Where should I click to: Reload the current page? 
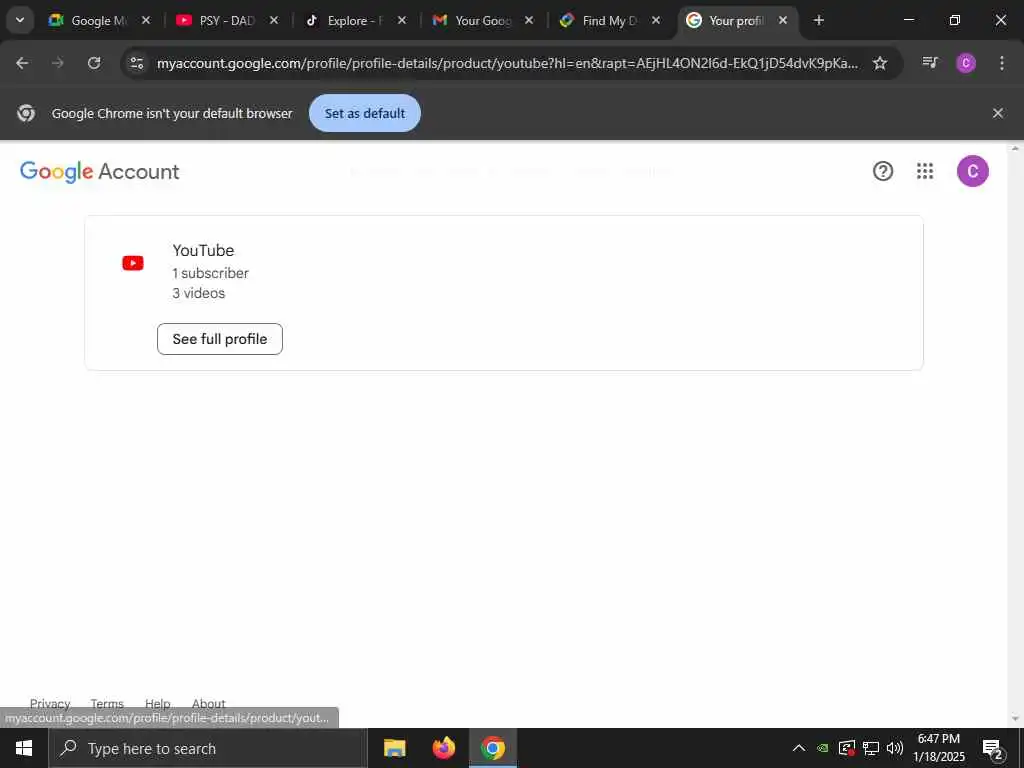tap(94, 63)
